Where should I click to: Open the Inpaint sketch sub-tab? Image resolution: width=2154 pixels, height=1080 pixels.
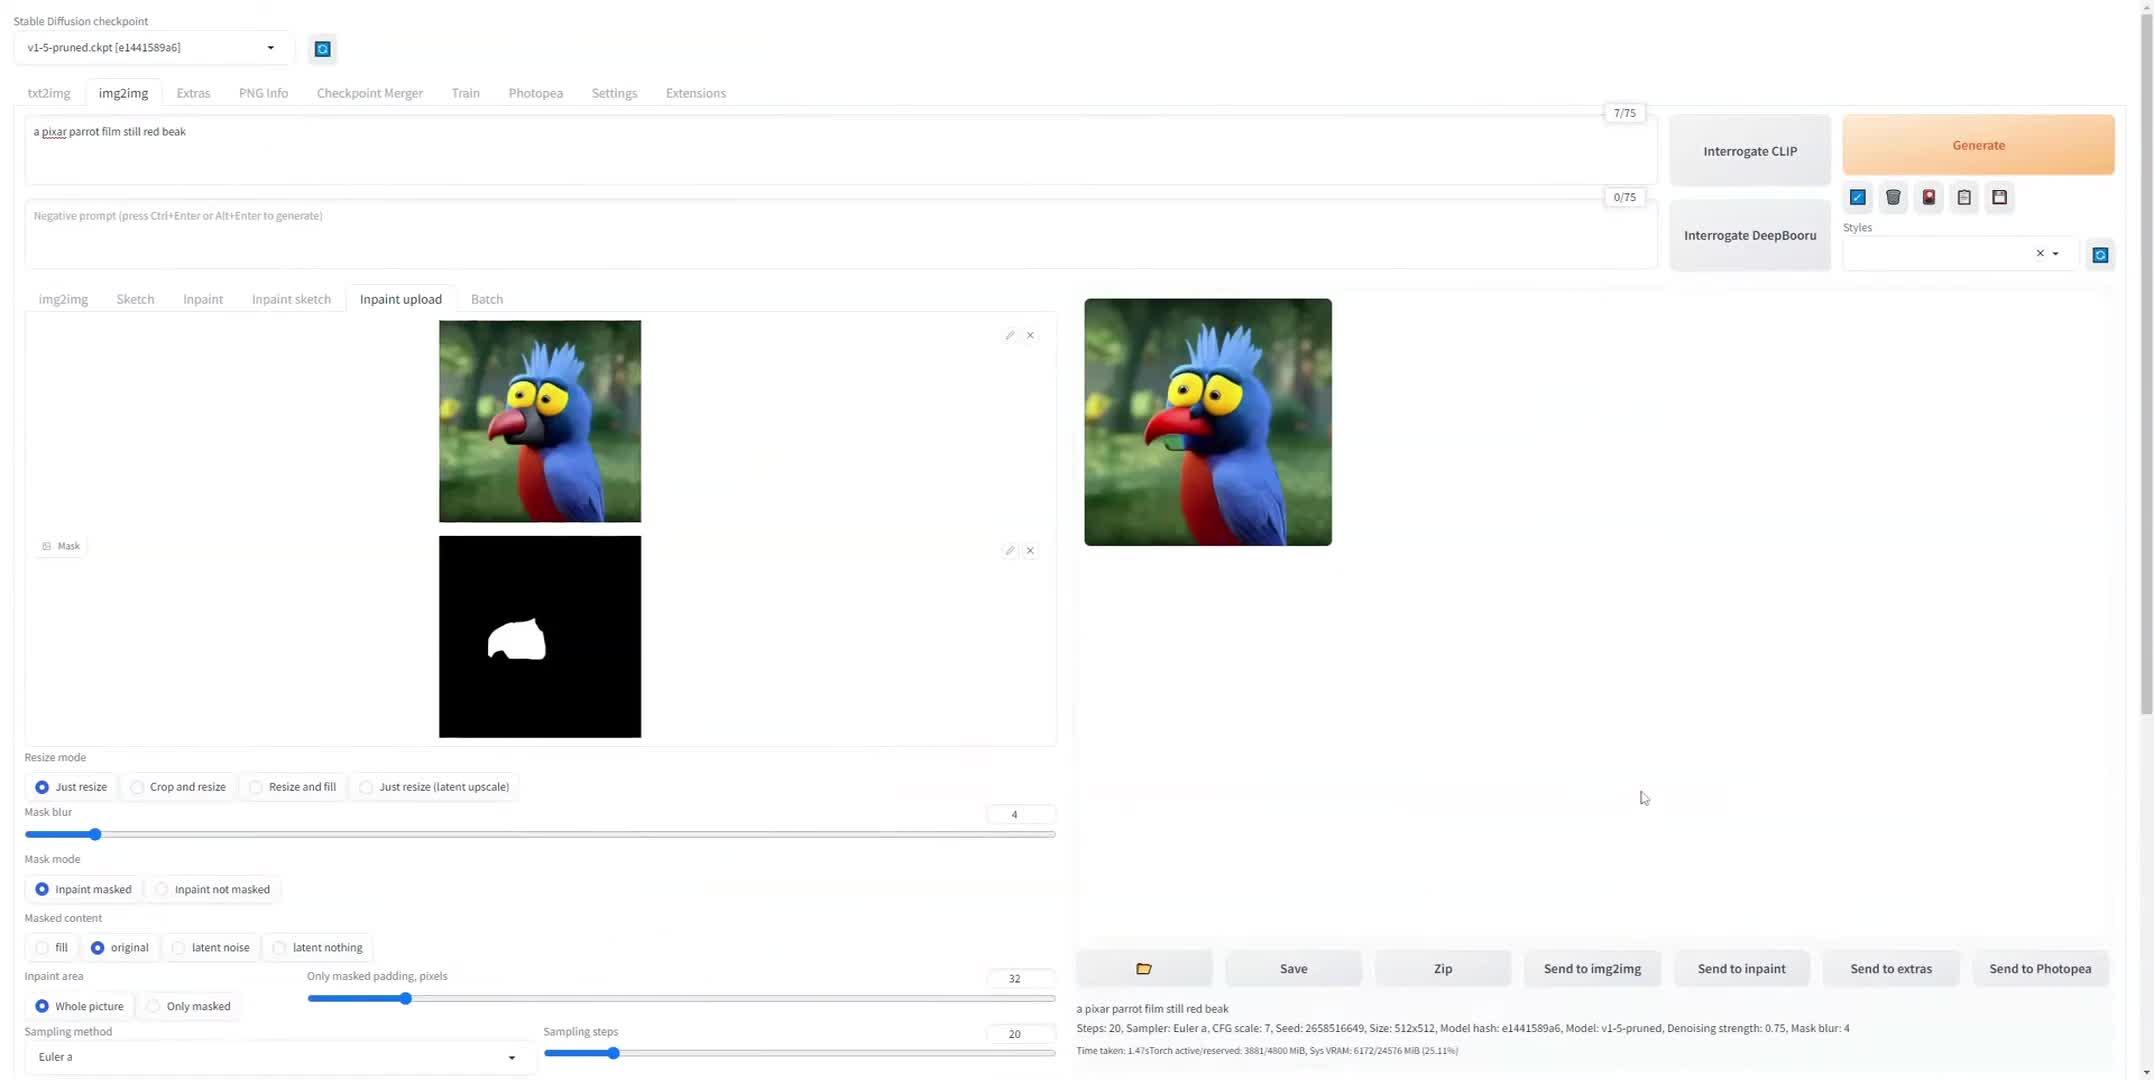291,299
